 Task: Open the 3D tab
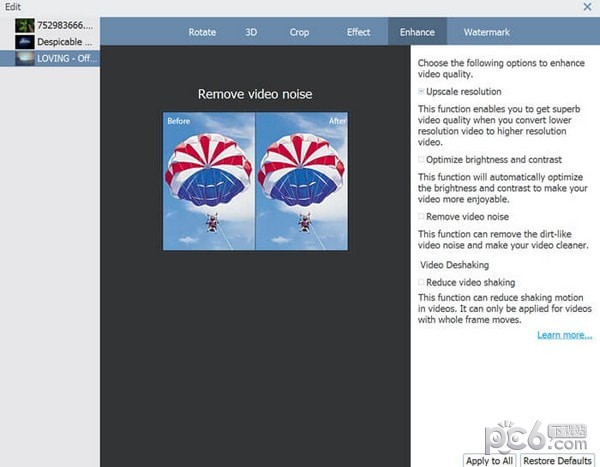[x=252, y=32]
